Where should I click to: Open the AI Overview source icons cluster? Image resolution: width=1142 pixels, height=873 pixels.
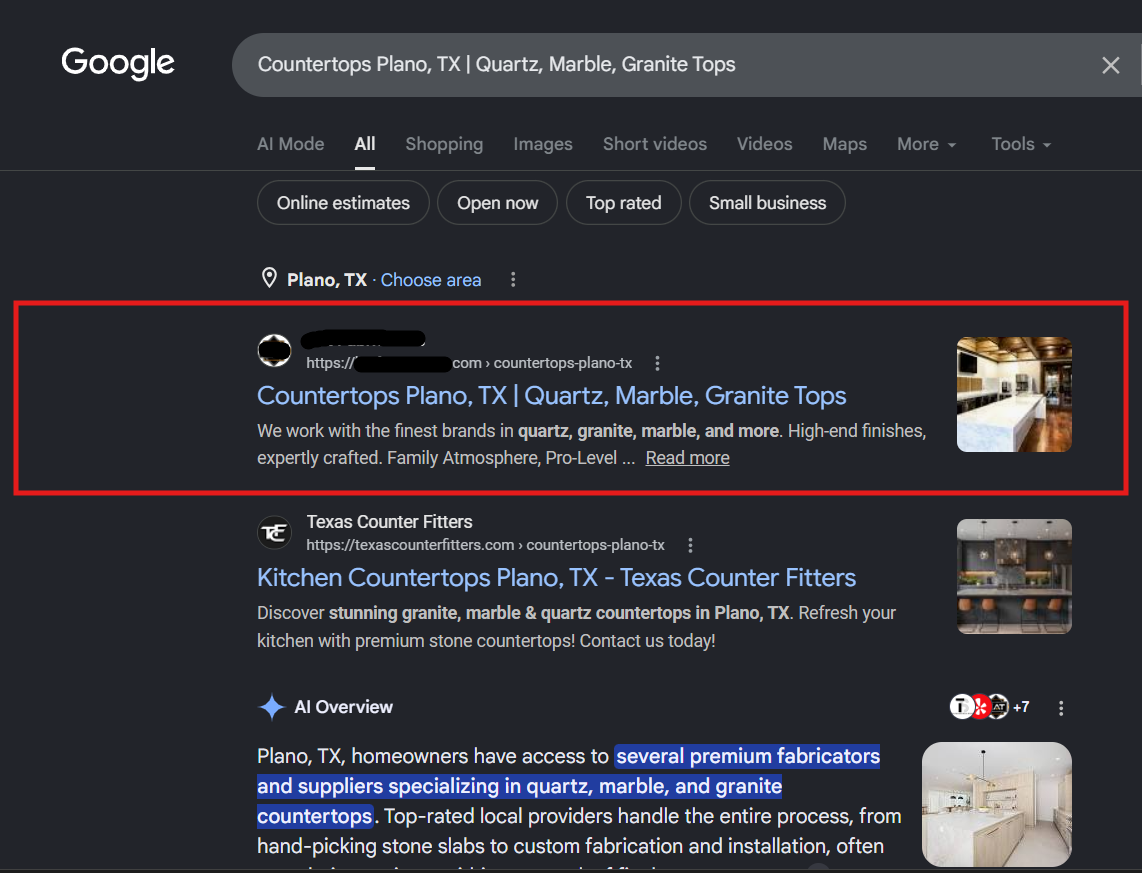click(x=979, y=707)
